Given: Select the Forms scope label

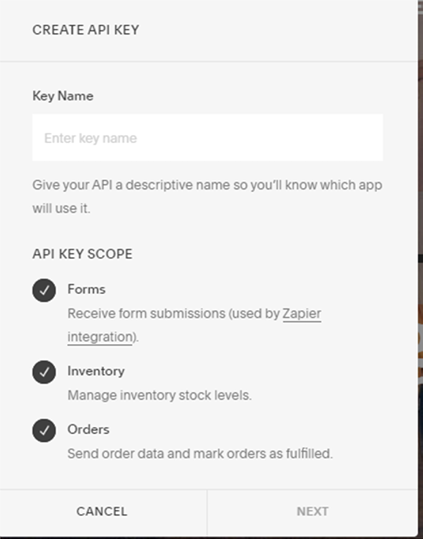Looking at the screenshot, I should 86,289.
